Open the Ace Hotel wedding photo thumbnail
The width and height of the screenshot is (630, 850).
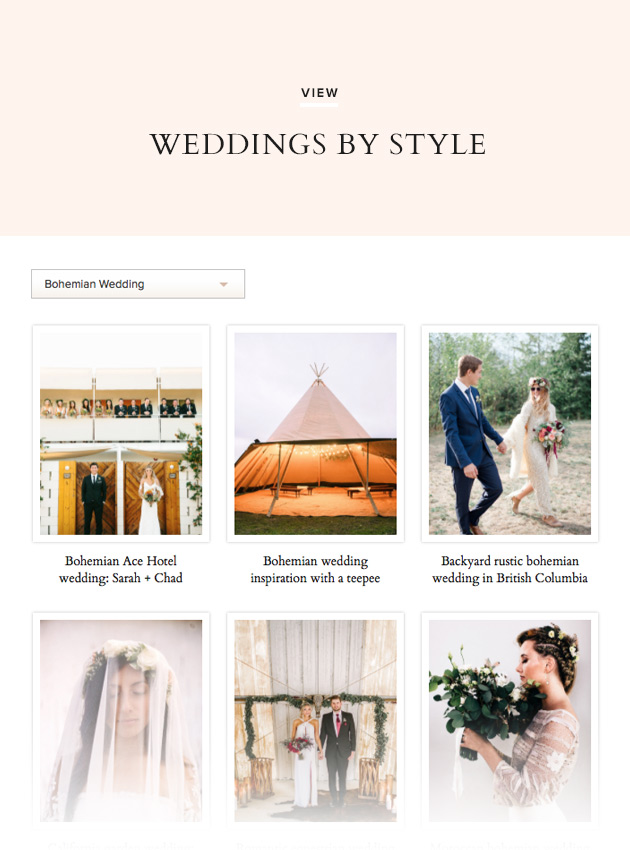click(x=121, y=433)
